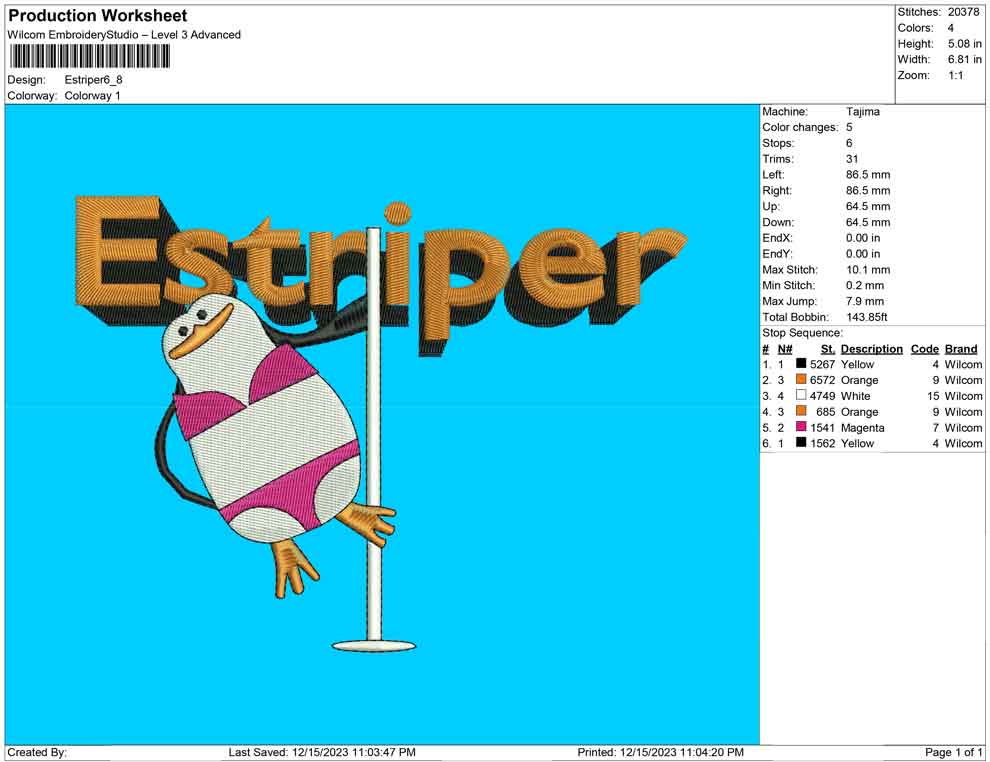Click the 'Down' value 64.5 mm
The width and height of the screenshot is (990, 762).
click(868, 222)
